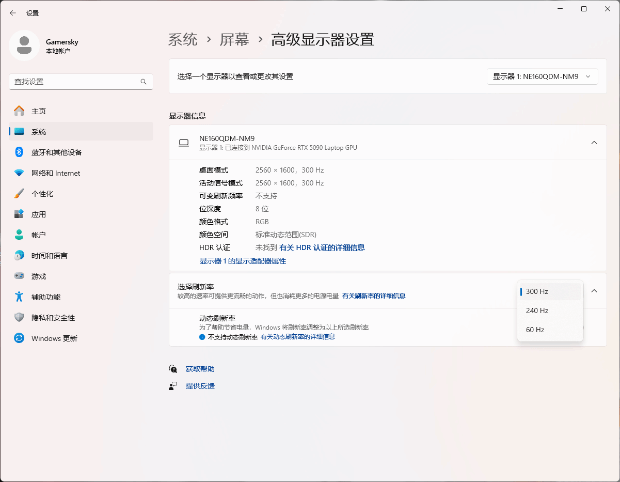Navigate to 系统 breadcrumb
This screenshot has height=482, width=620.
pos(183,40)
